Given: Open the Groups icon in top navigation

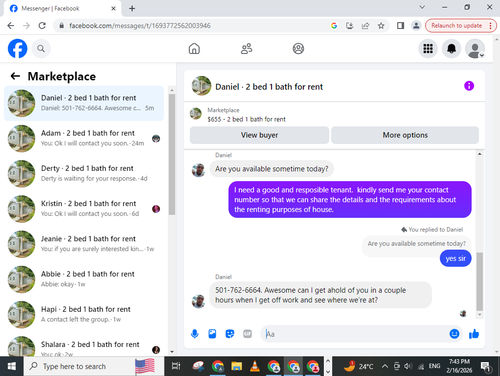Looking at the screenshot, I should (x=298, y=49).
